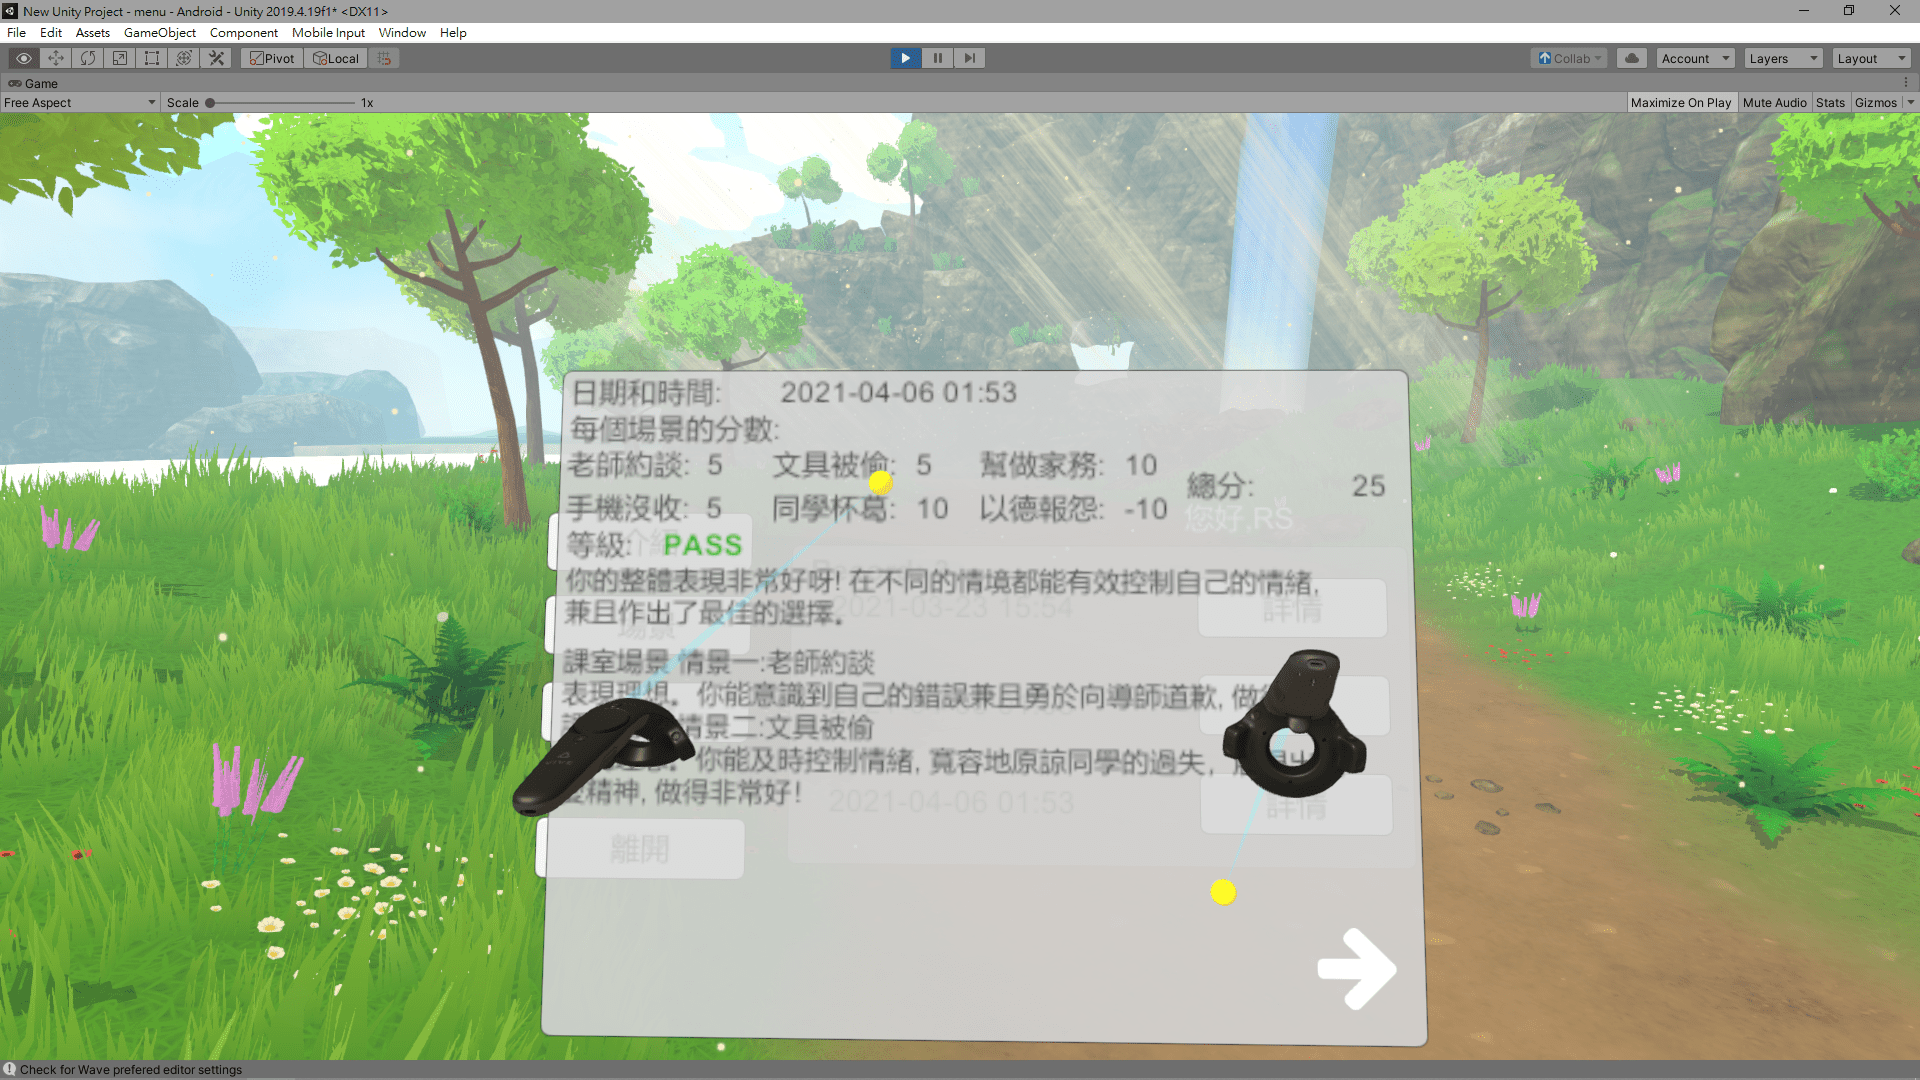Viewport: 1920px width, 1080px height.
Task: Pause the play mode
Action: click(937, 58)
